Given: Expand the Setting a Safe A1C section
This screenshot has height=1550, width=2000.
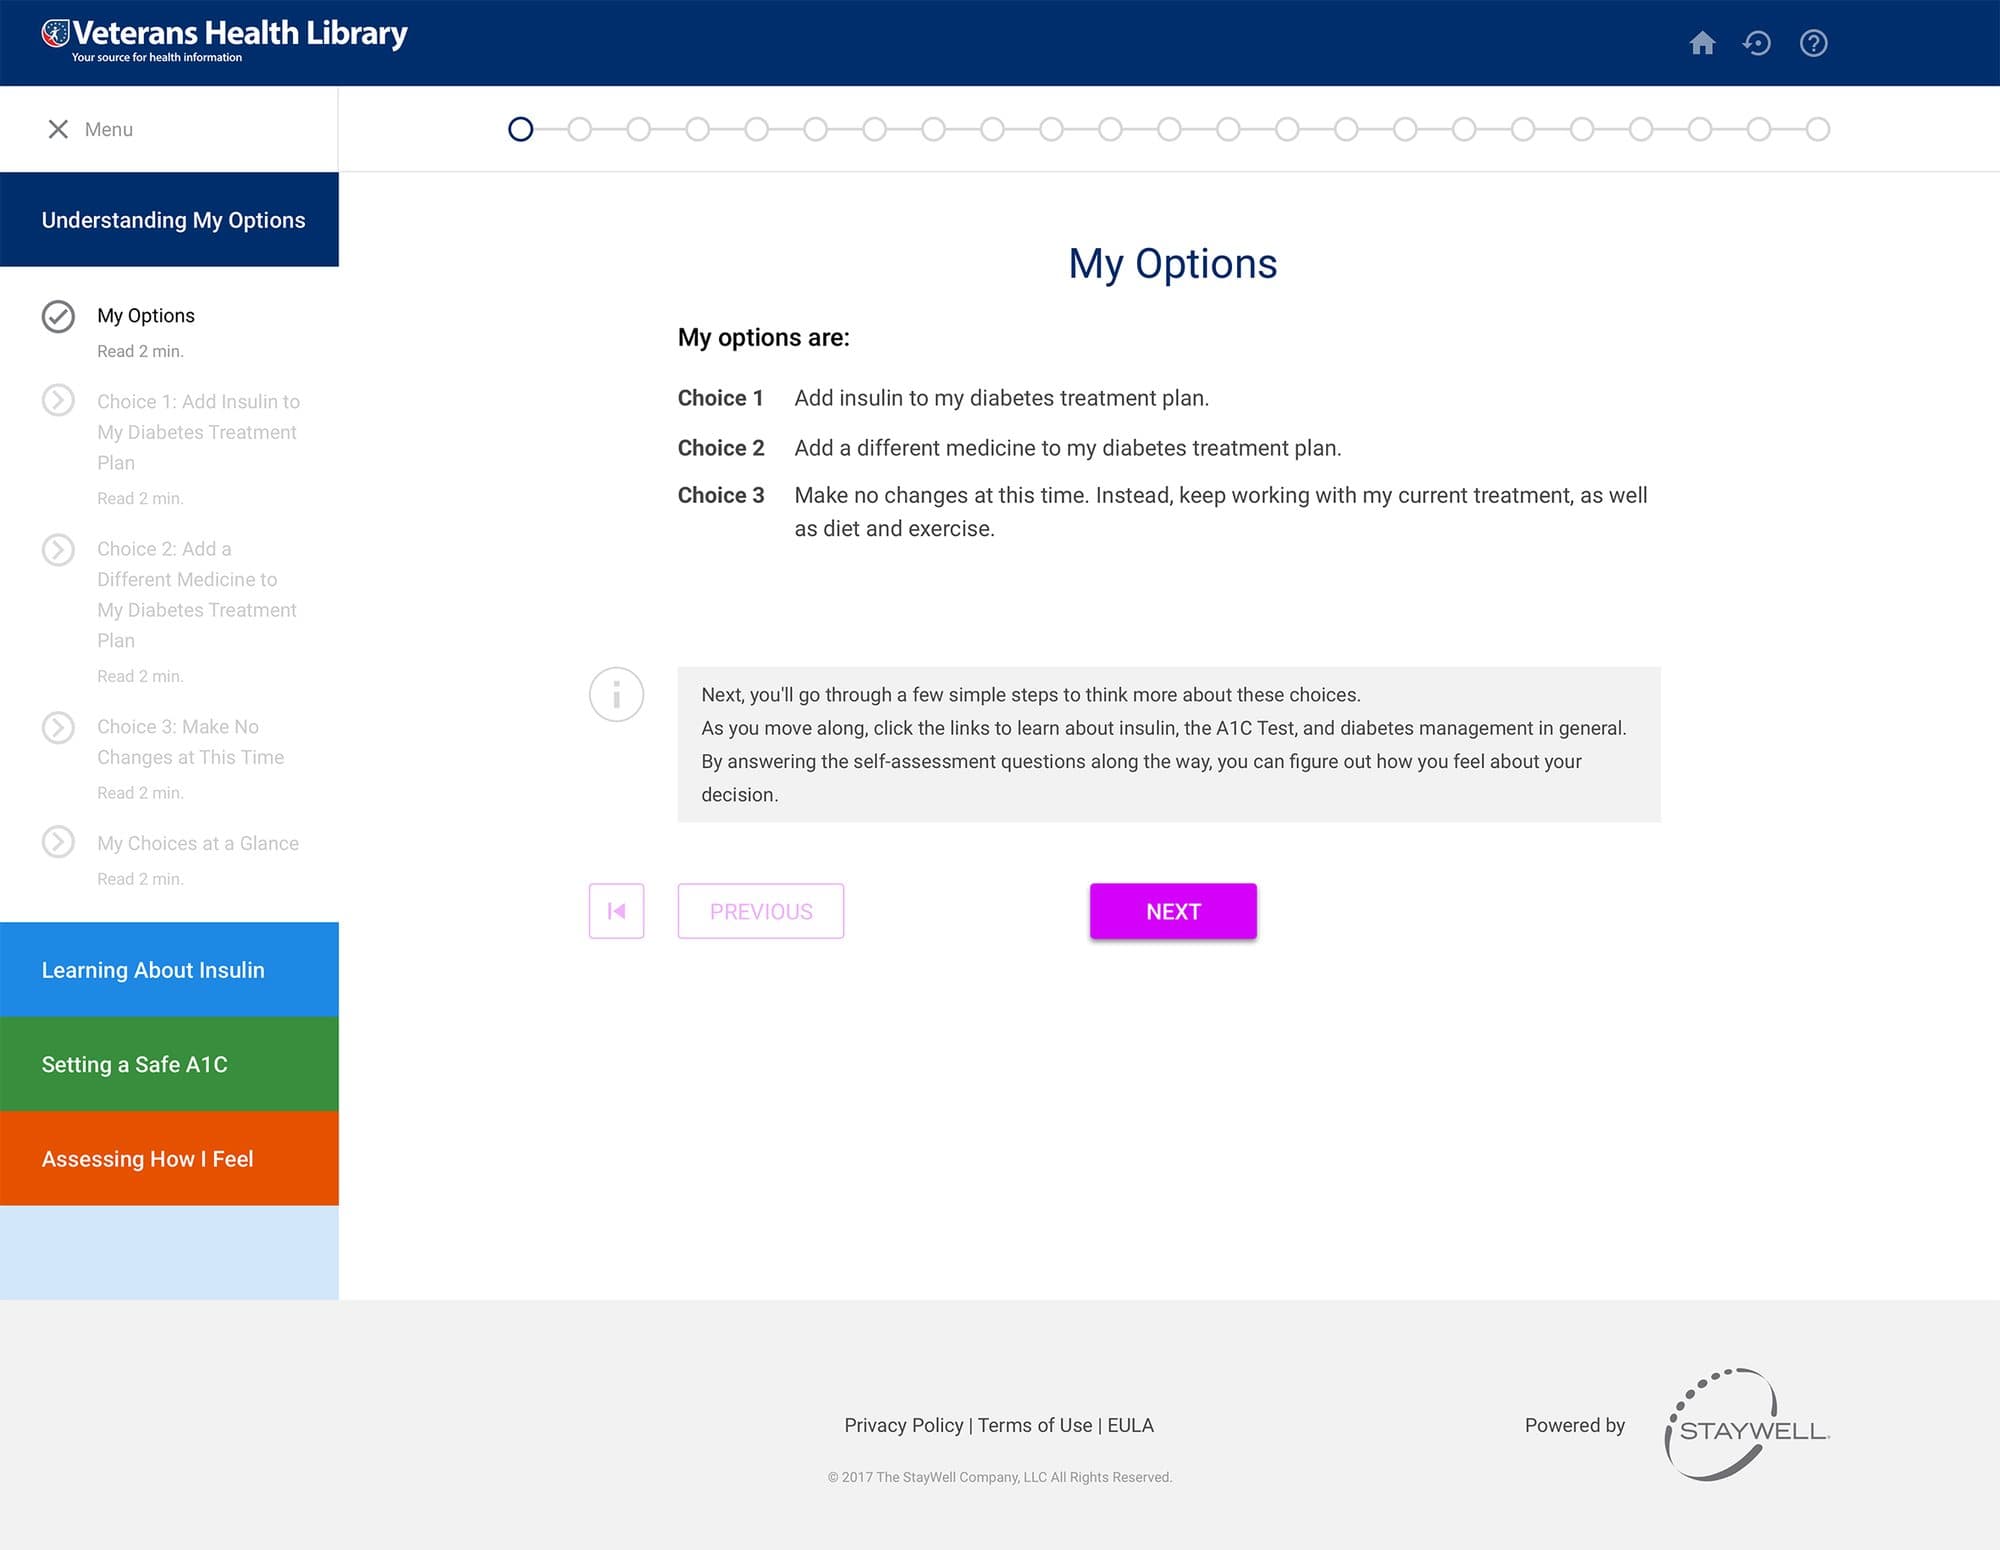Looking at the screenshot, I should pyautogui.click(x=169, y=1064).
